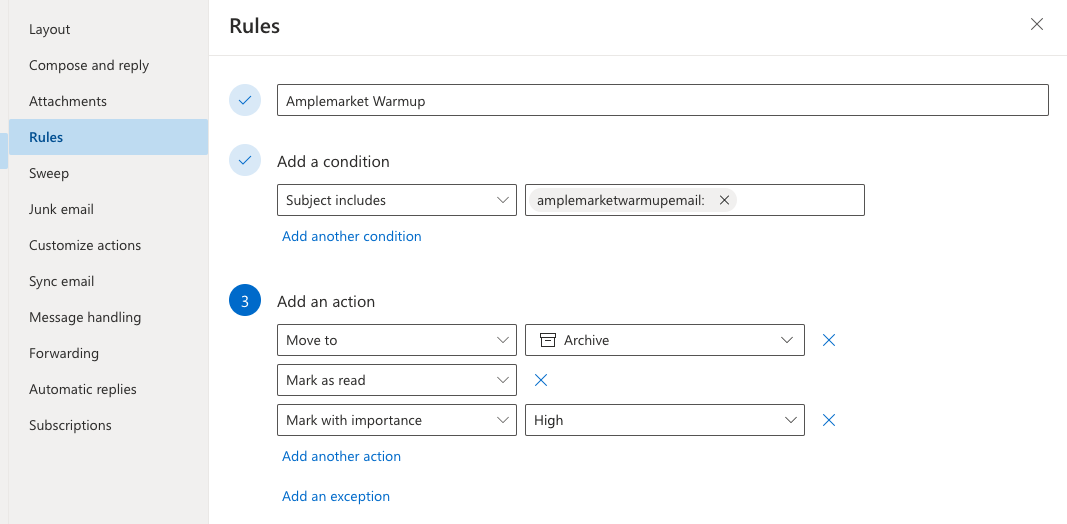Open the Sweep settings section
Image resolution: width=1067 pixels, height=524 pixels.
(x=49, y=173)
